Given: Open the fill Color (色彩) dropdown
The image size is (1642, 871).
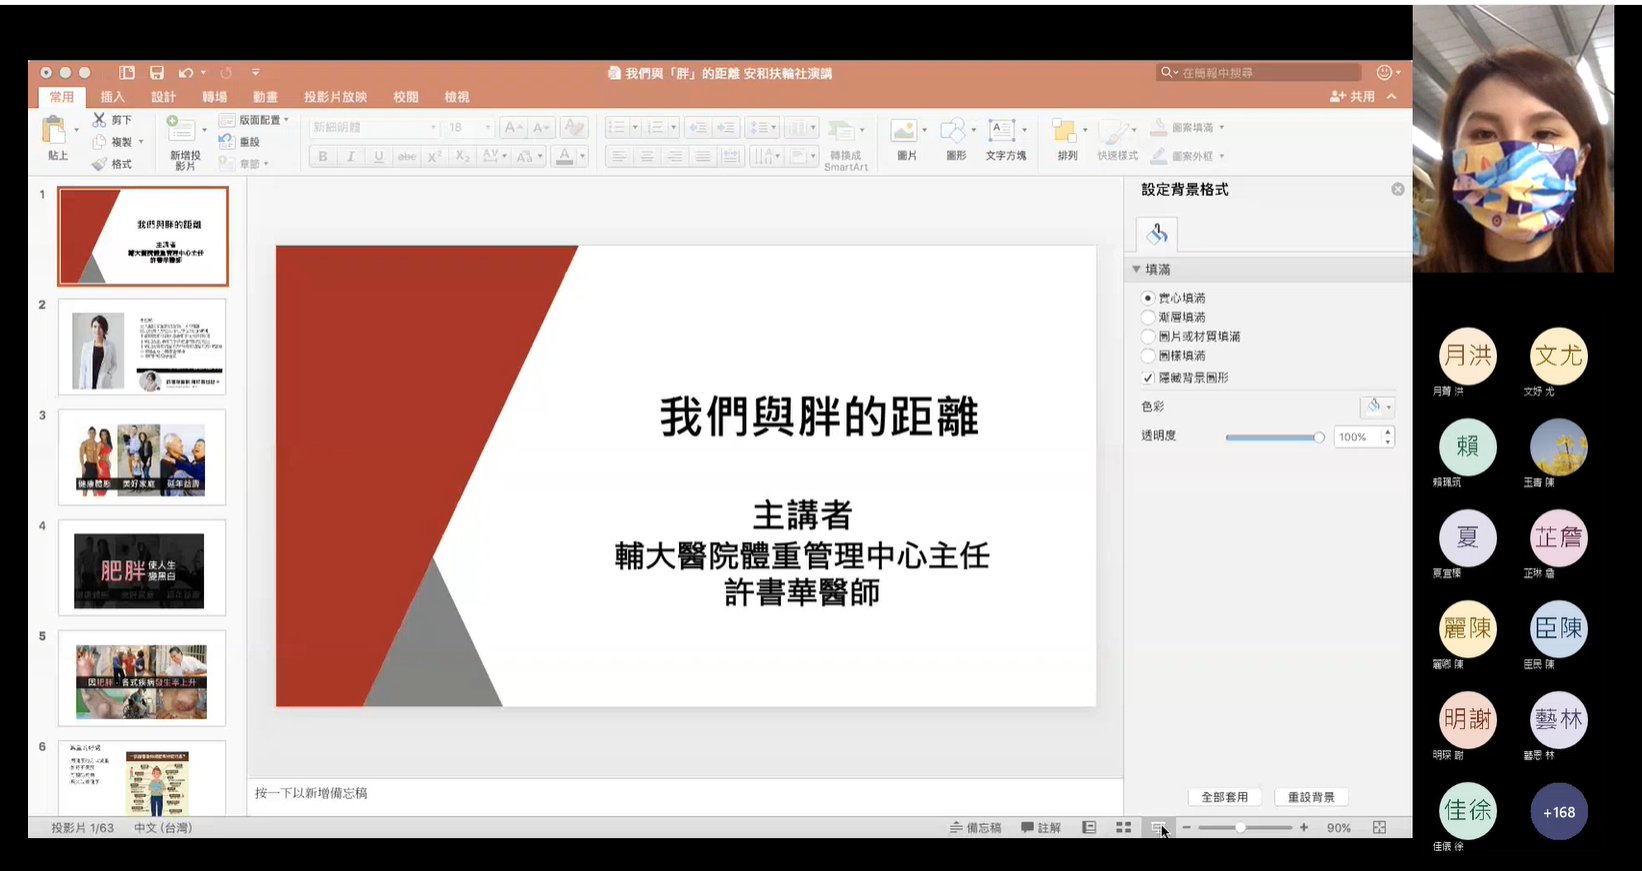Looking at the screenshot, I should (1377, 407).
